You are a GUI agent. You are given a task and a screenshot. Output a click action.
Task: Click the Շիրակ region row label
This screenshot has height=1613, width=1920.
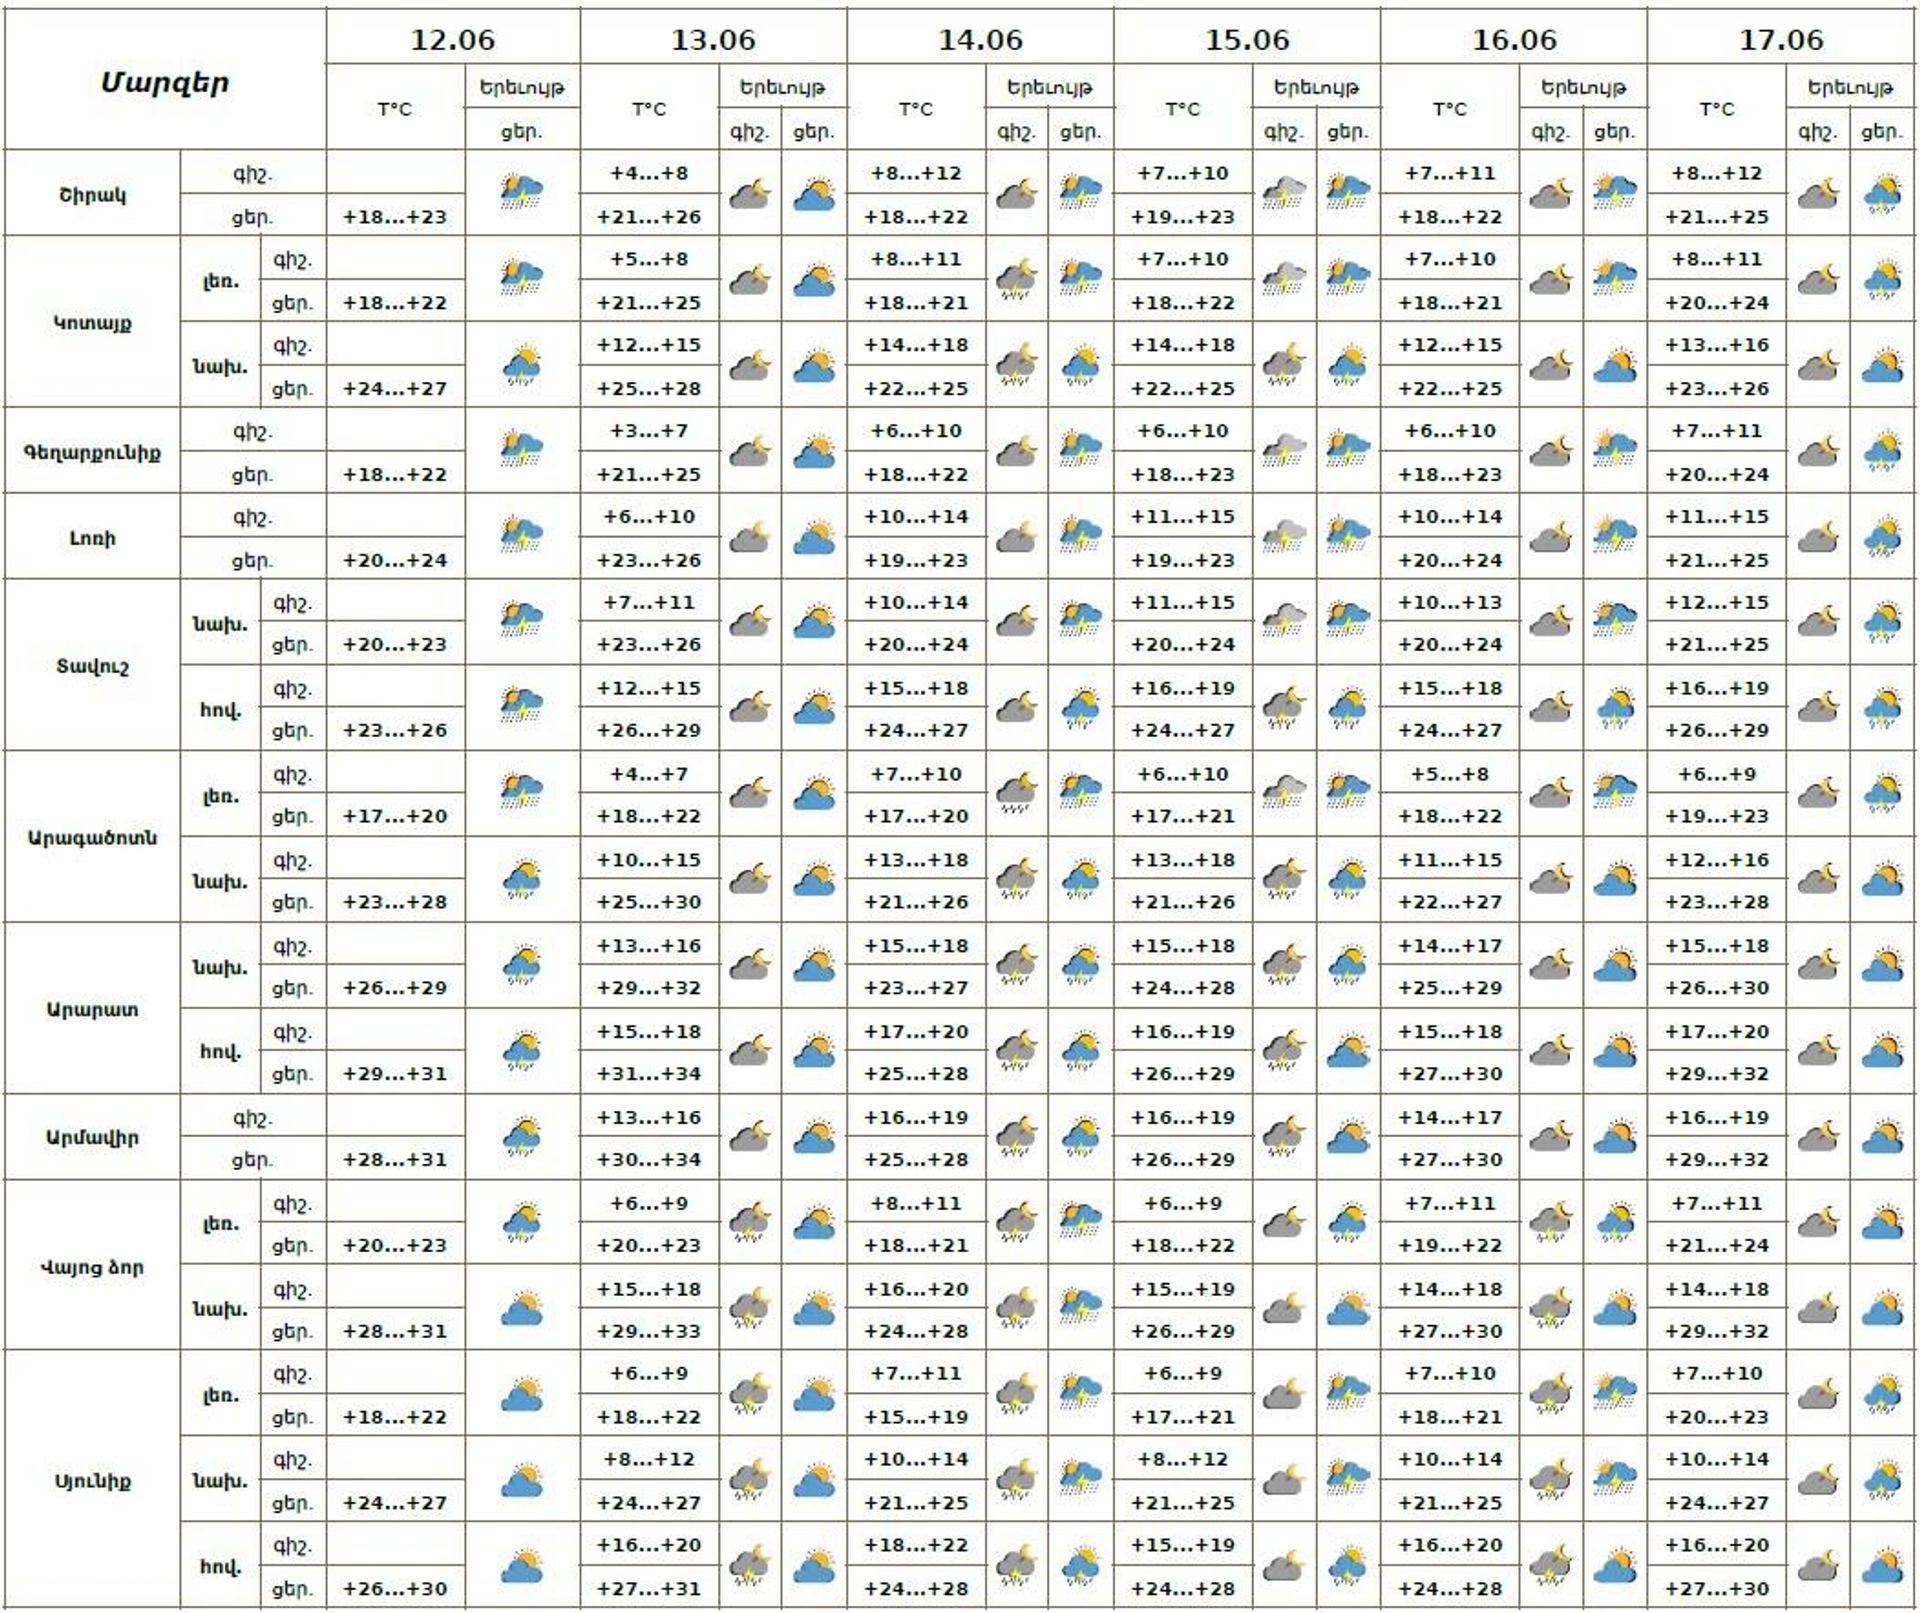pos(93,195)
